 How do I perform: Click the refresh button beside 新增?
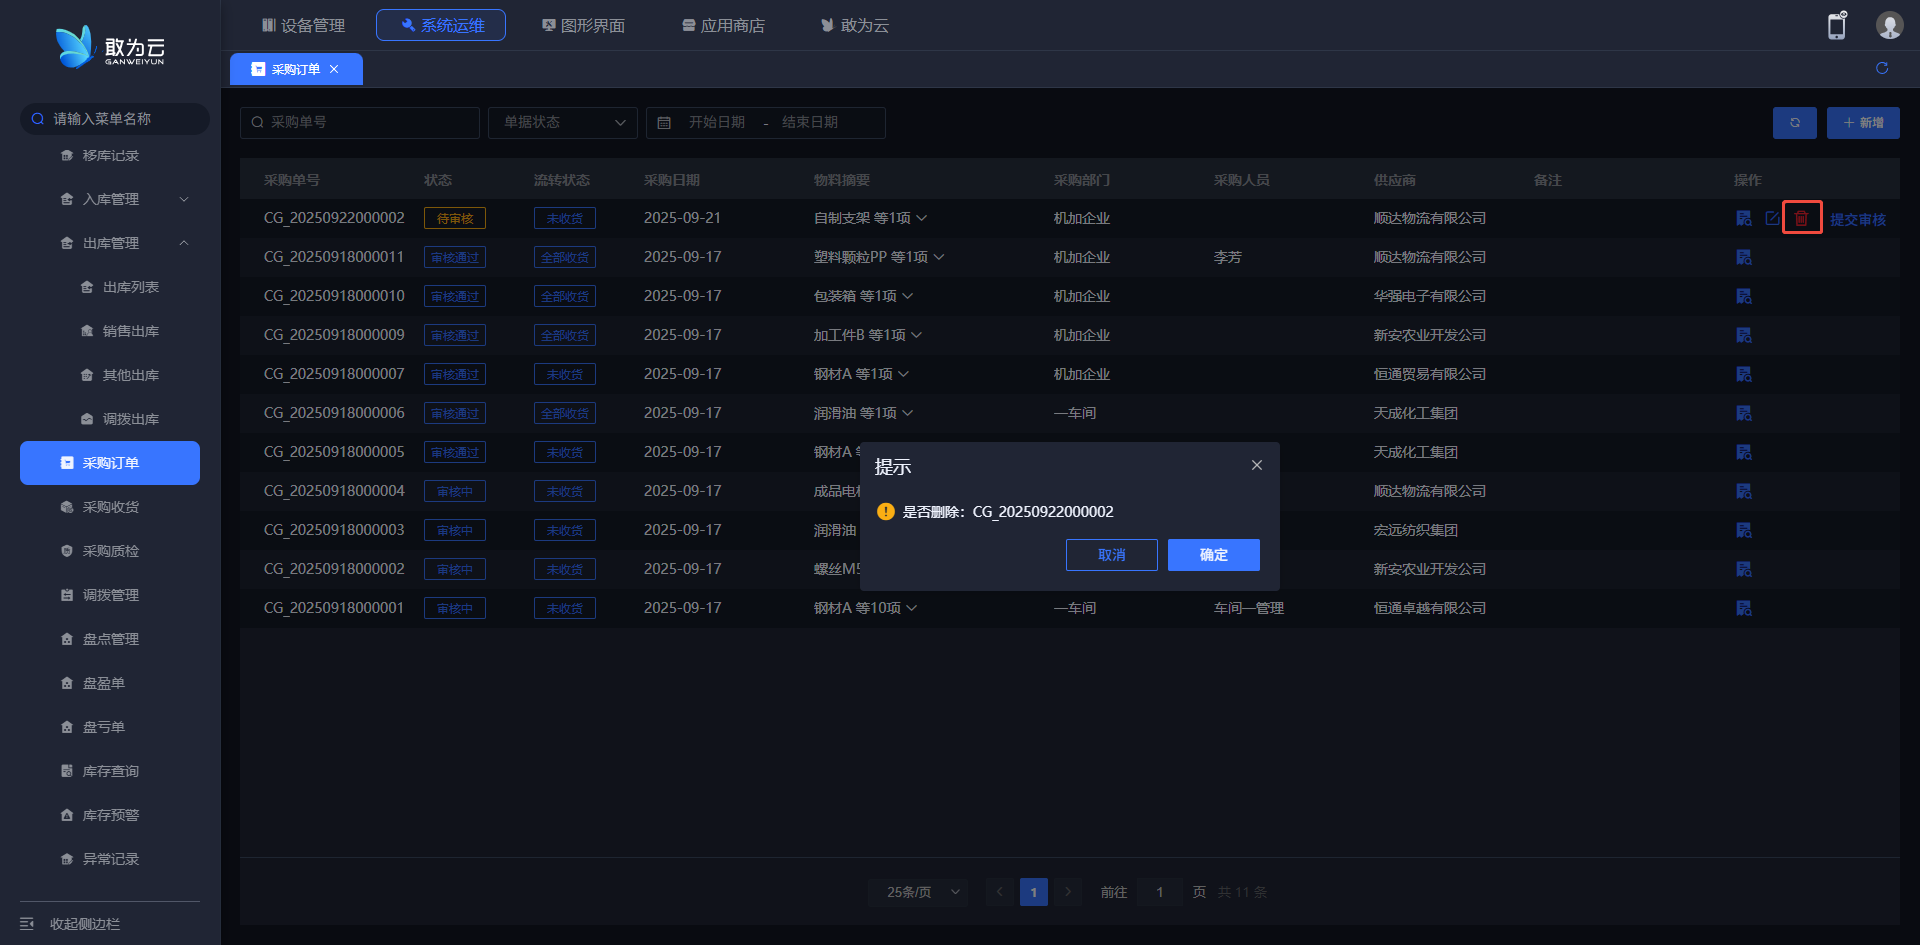[x=1794, y=123]
